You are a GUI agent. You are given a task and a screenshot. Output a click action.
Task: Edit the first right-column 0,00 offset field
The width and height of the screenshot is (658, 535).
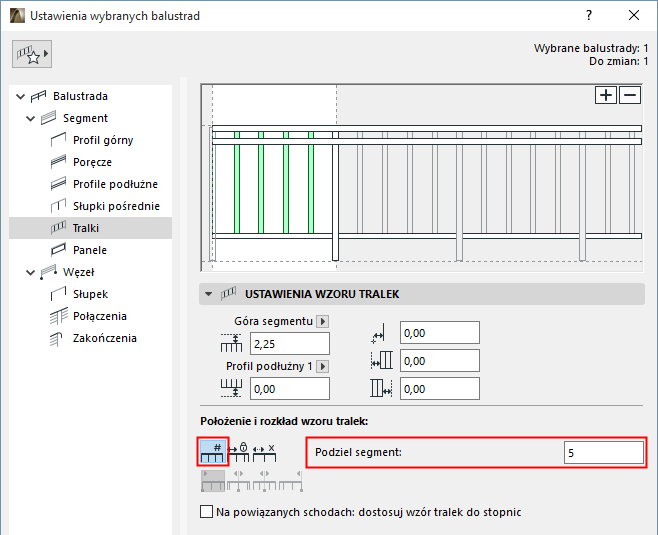pyautogui.click(x=439, y=333)
